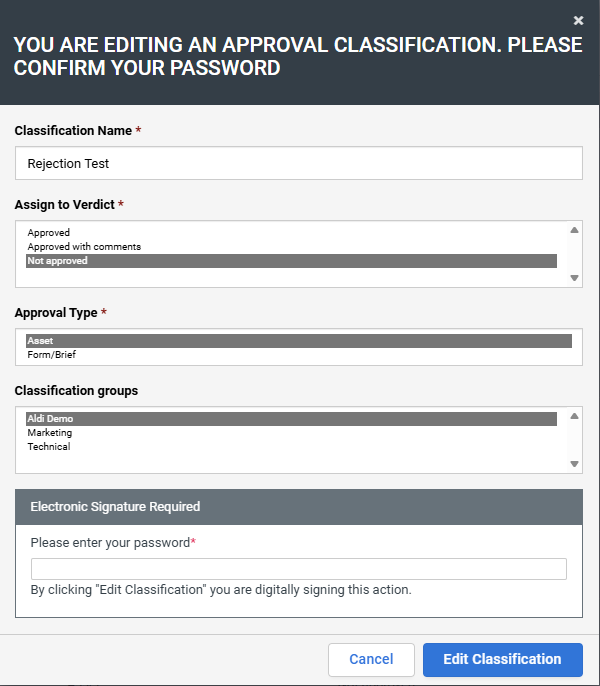Choose the Marketing classification group
Viewport: 600px width, 686px height.
click(50, 433)
